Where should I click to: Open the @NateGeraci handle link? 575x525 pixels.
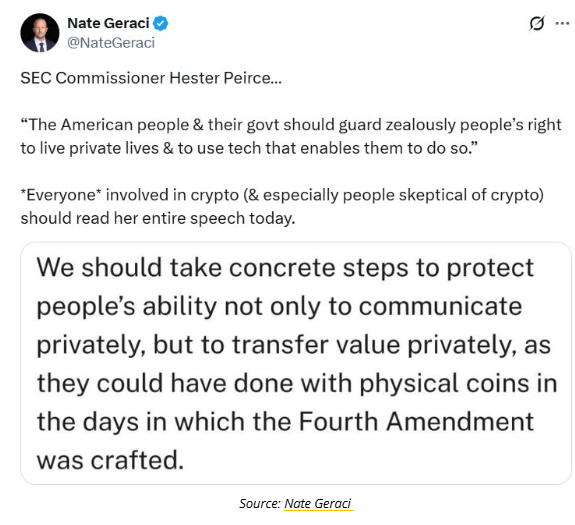(111, 43)
